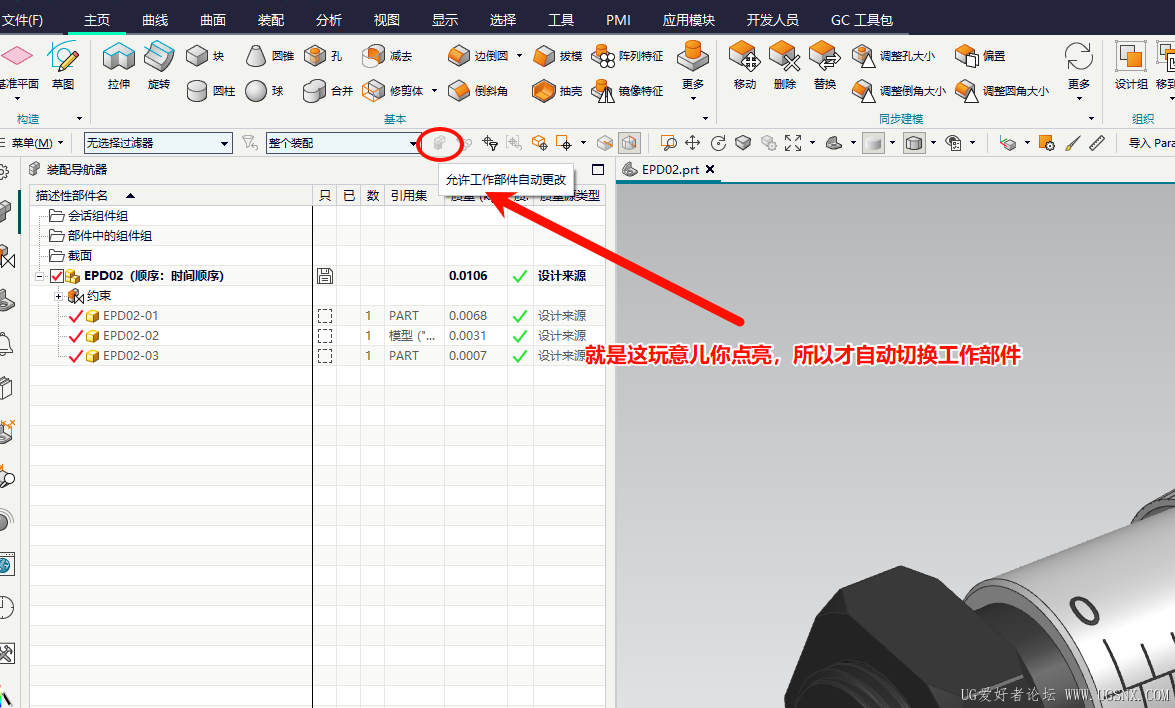The width and height of the screenshot is (1175, 708).
Task: Expand the 修剪体 dropdown arrow
Action: point(434,91)
